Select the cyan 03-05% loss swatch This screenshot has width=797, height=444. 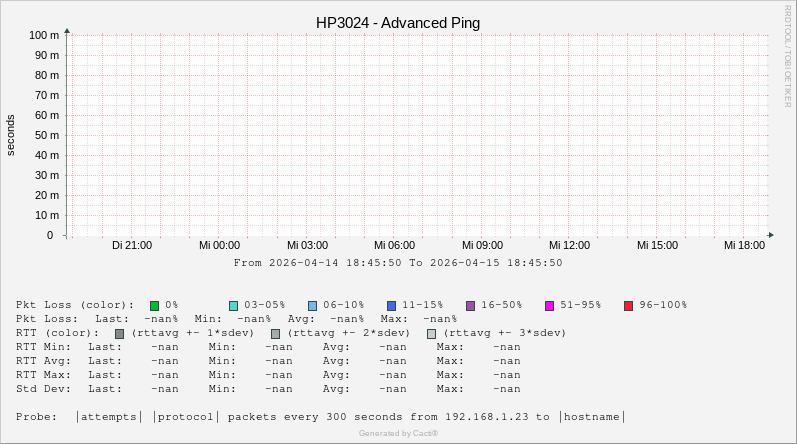pos(233,305)
